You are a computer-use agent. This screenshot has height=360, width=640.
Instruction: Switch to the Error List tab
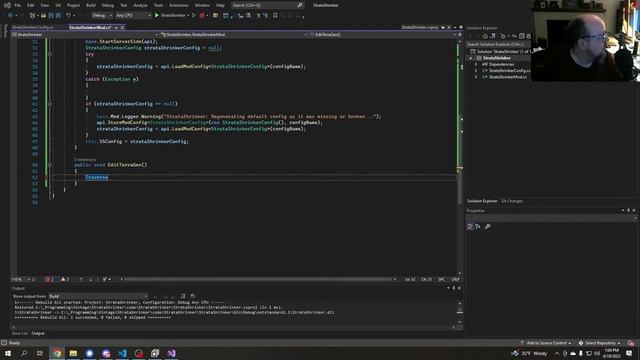click(20, 333)
